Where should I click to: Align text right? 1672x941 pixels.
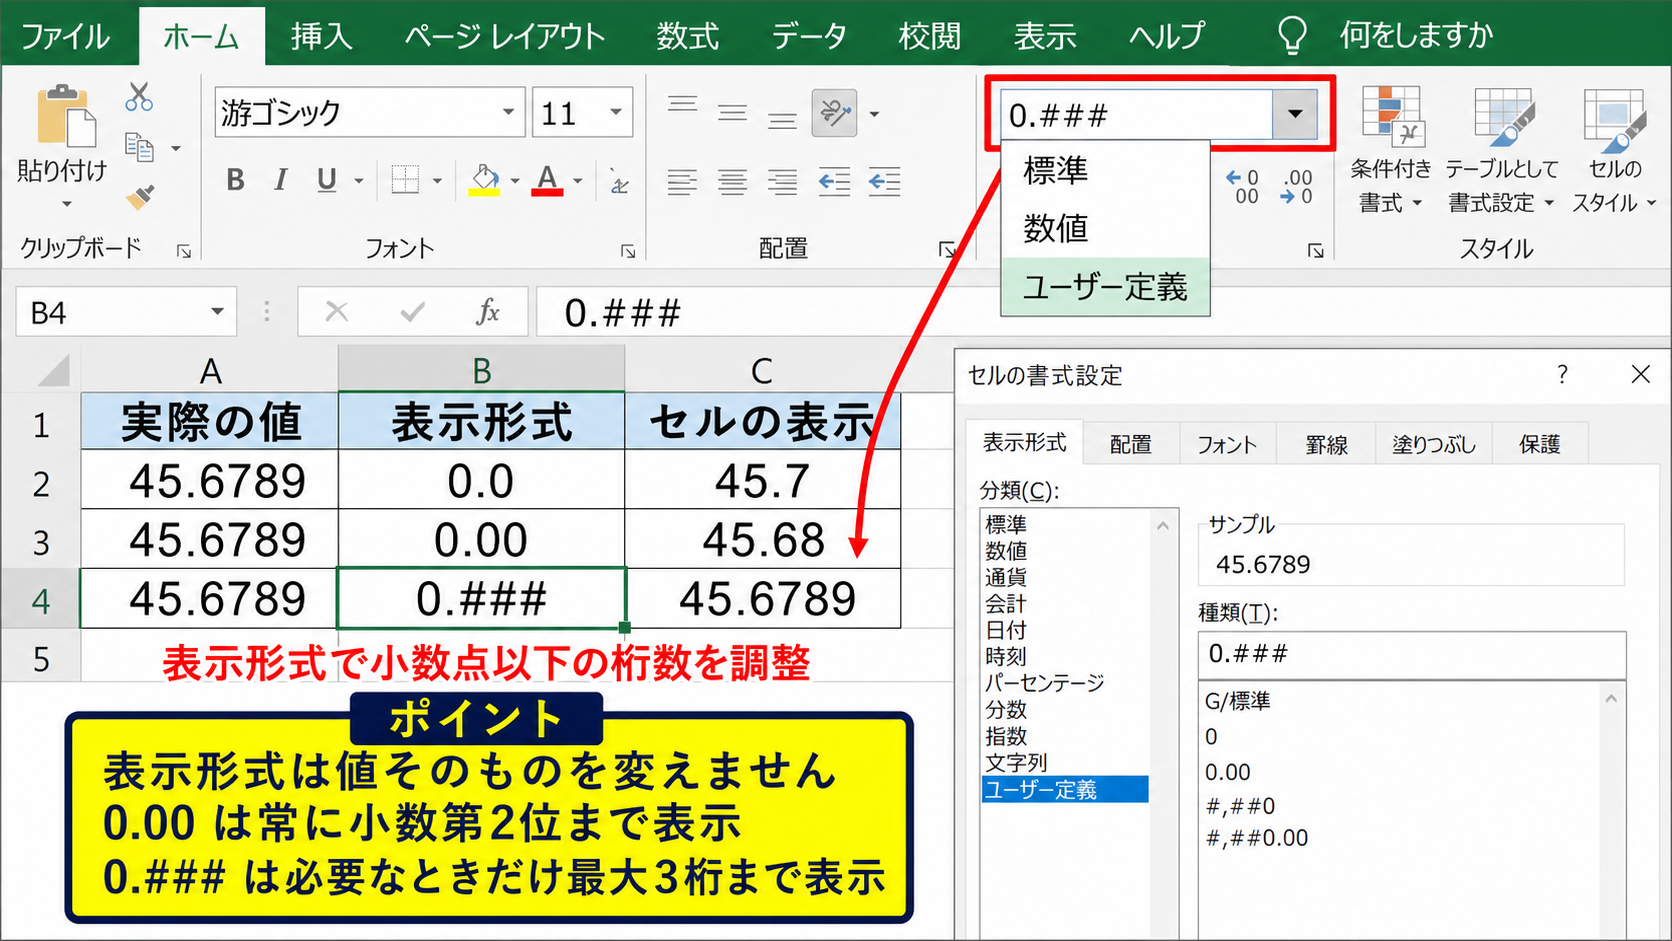click(782, 182)
